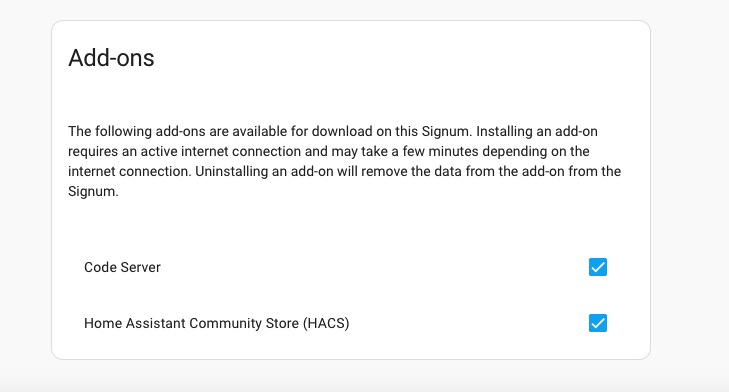
Task: Select the Home Assistant Community Store (HACS) label
Action: click(x=217, y=323)
